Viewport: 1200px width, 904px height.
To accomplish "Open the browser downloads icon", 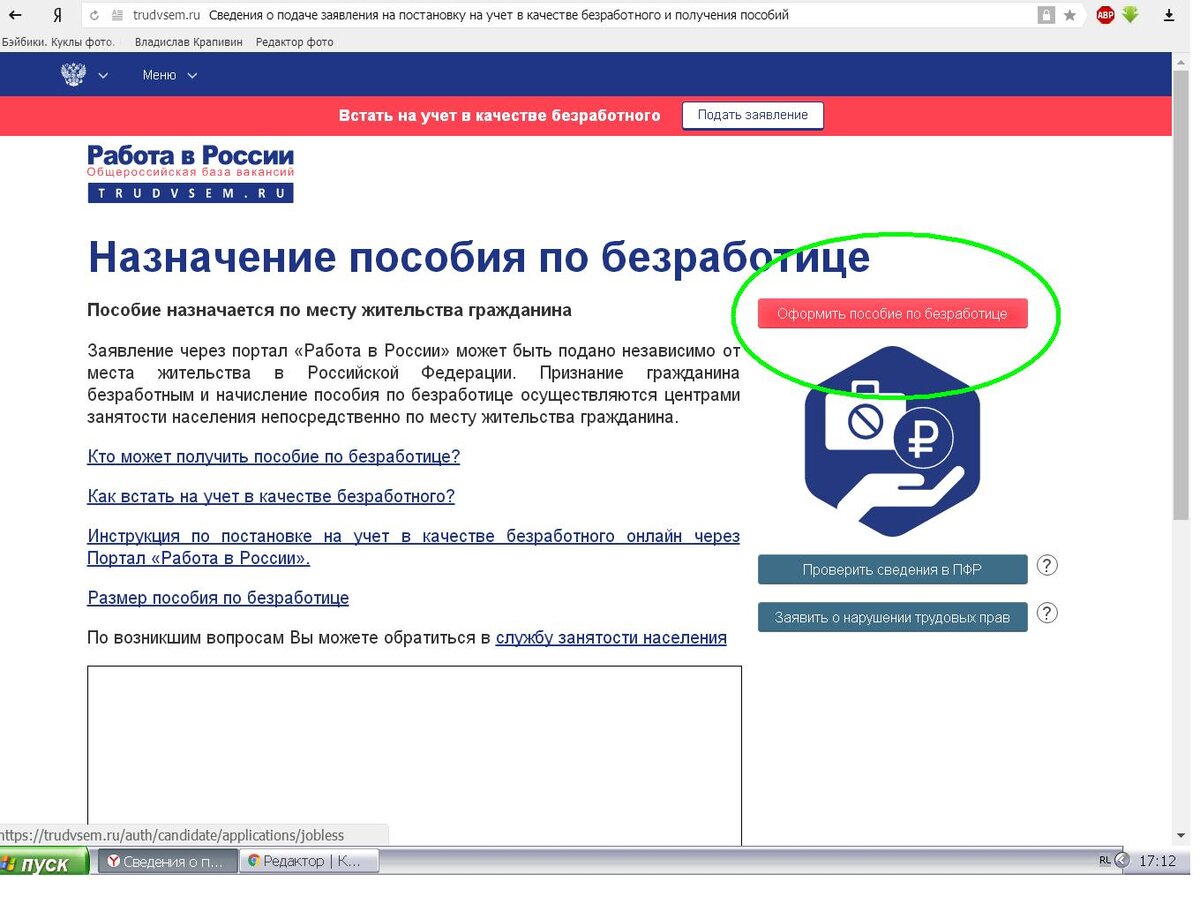I will pos(1170,15).
